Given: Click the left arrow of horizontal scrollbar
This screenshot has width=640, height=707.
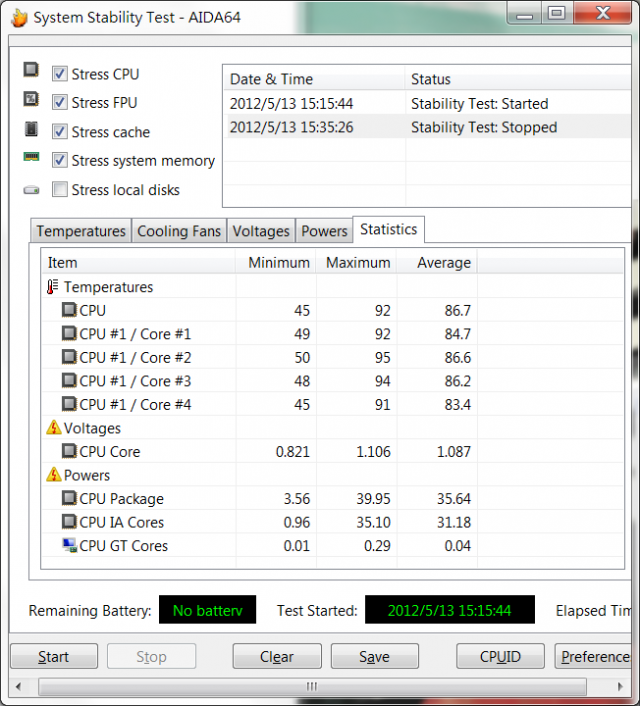Looking at the screenshot, I should (x=18, y=687).
